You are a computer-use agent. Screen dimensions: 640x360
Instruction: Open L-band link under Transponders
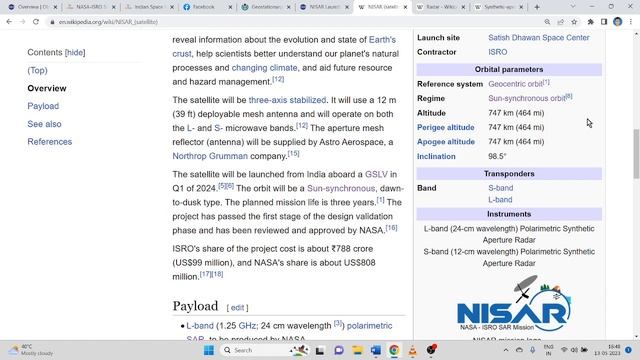[x=500, y=200]
